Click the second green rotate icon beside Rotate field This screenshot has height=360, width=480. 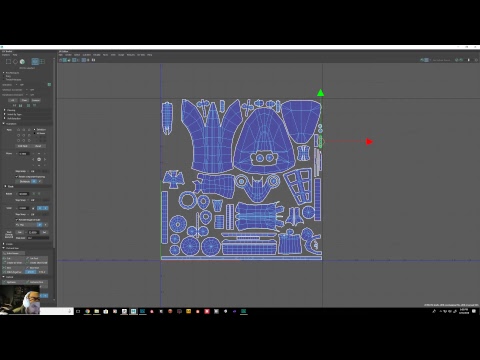coord(39,194)
